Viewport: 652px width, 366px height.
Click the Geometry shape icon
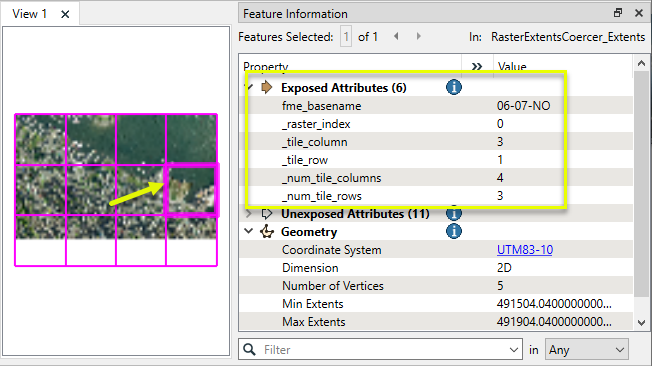pyautogui.click(x=267, y=232)
